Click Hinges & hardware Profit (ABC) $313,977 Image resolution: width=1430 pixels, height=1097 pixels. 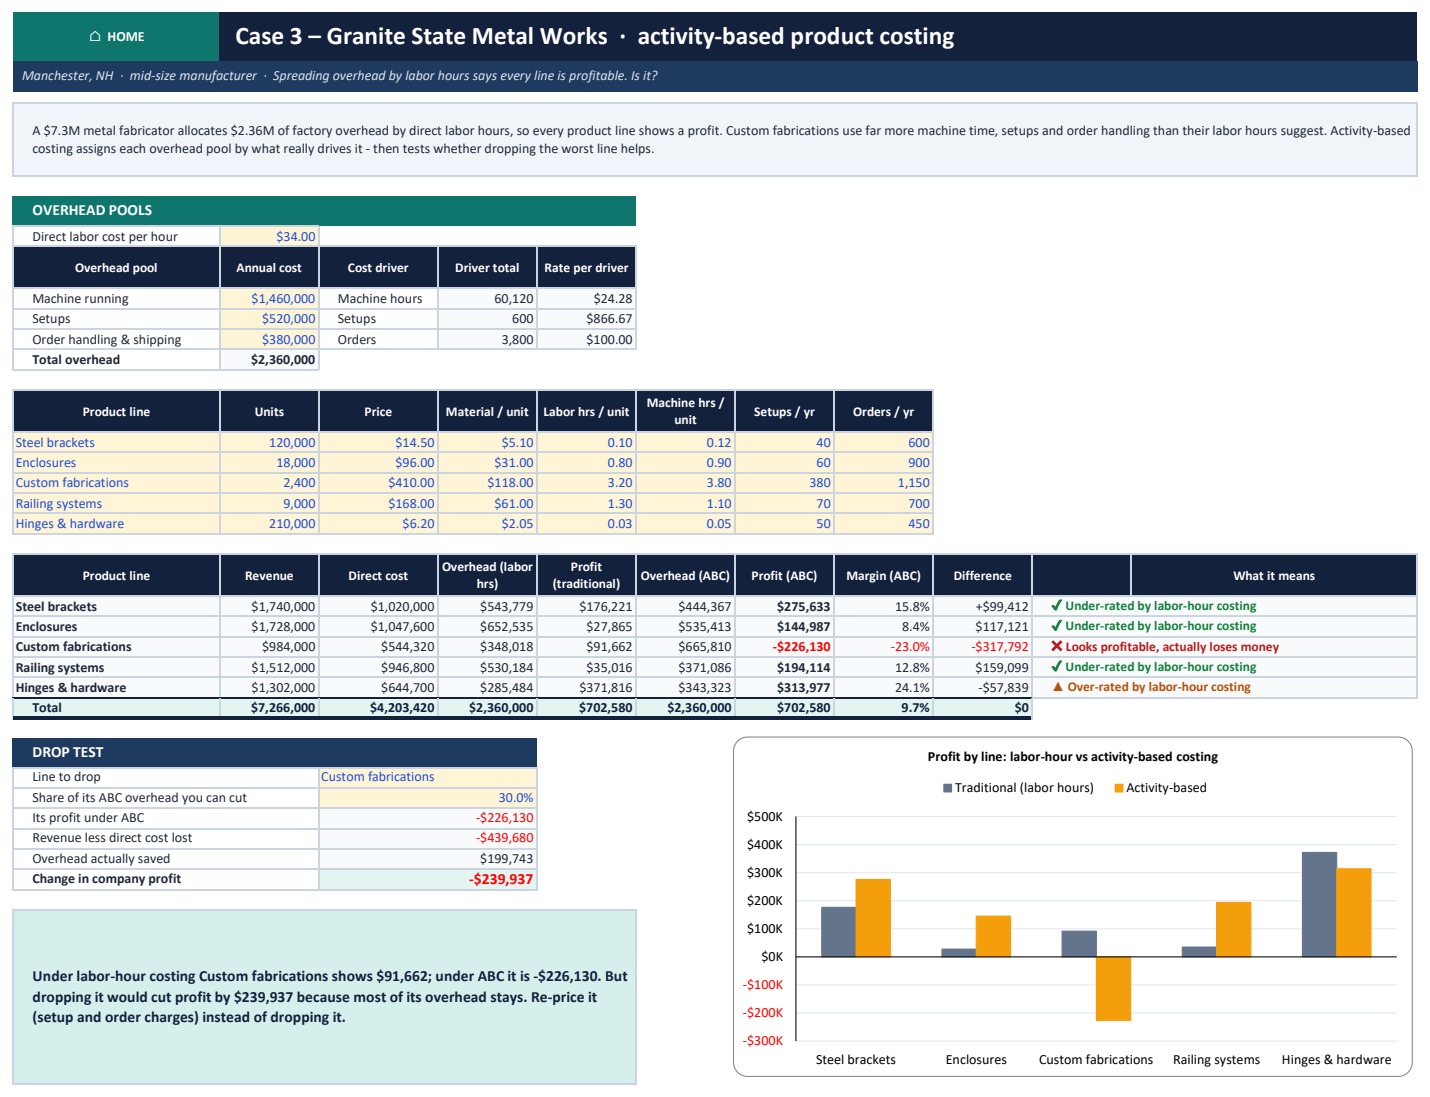click(x=784, y=688)
